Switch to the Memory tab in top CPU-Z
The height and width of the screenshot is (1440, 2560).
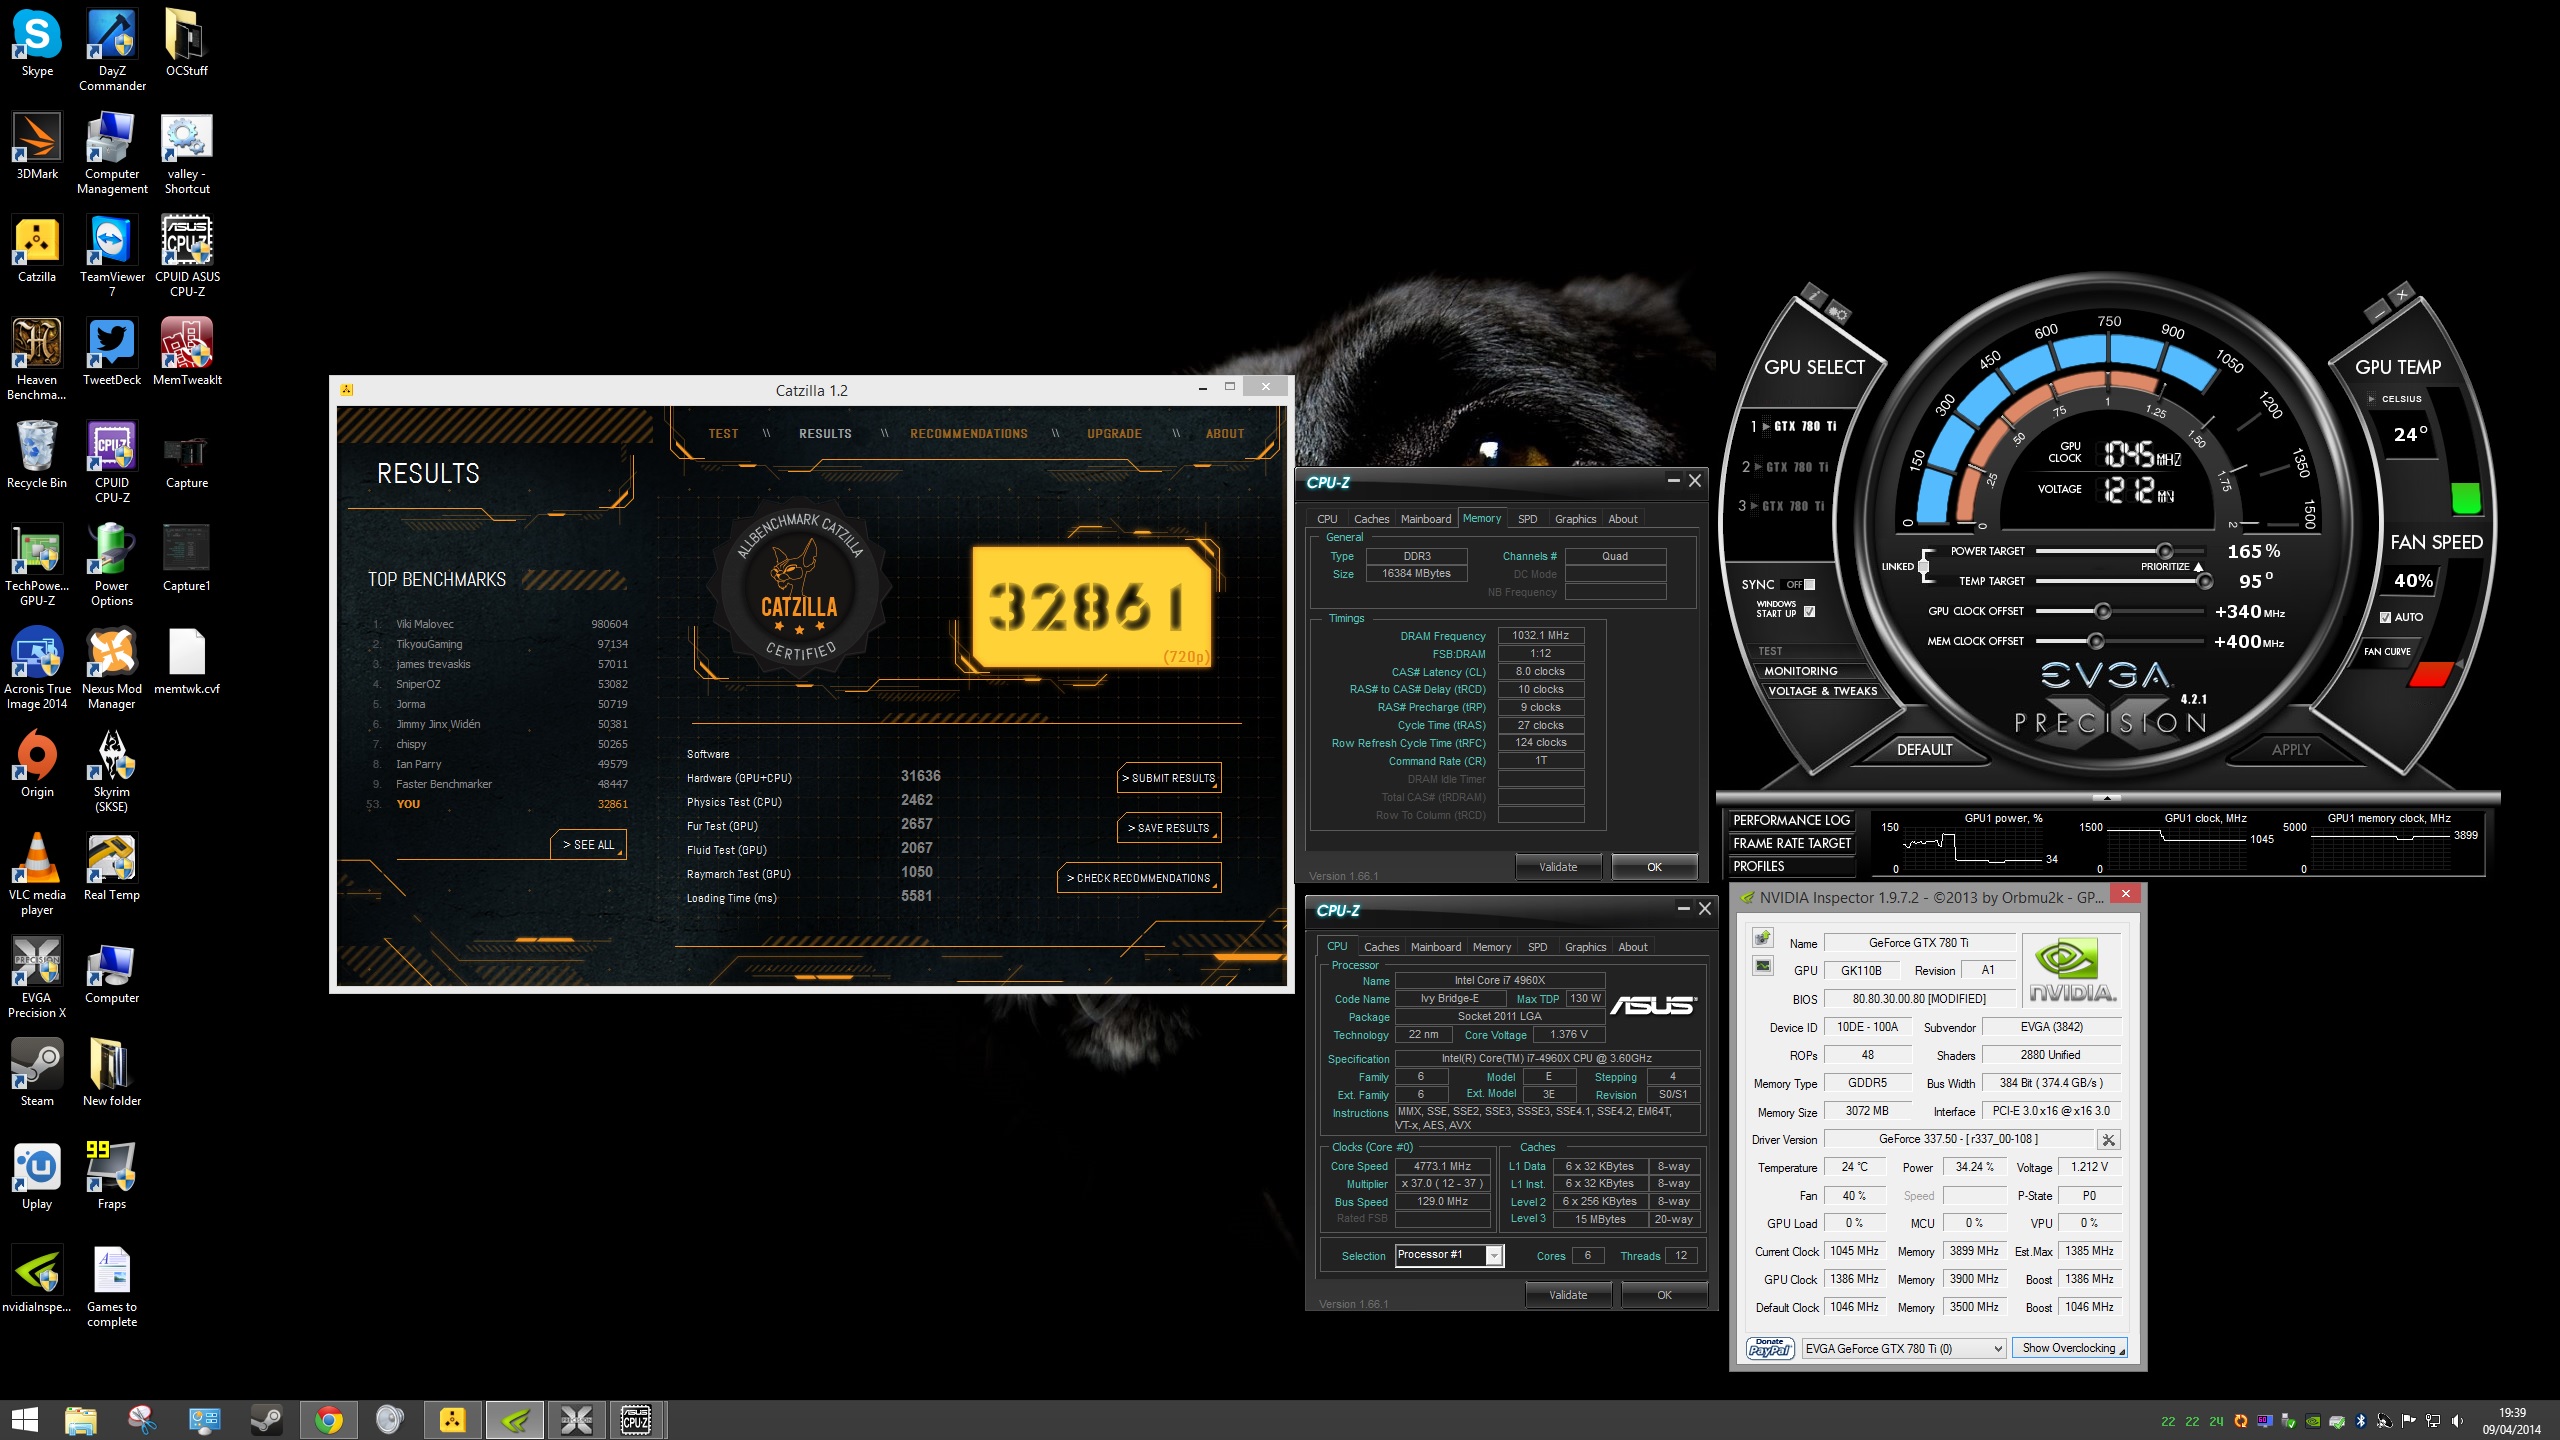click(1481, 518)
